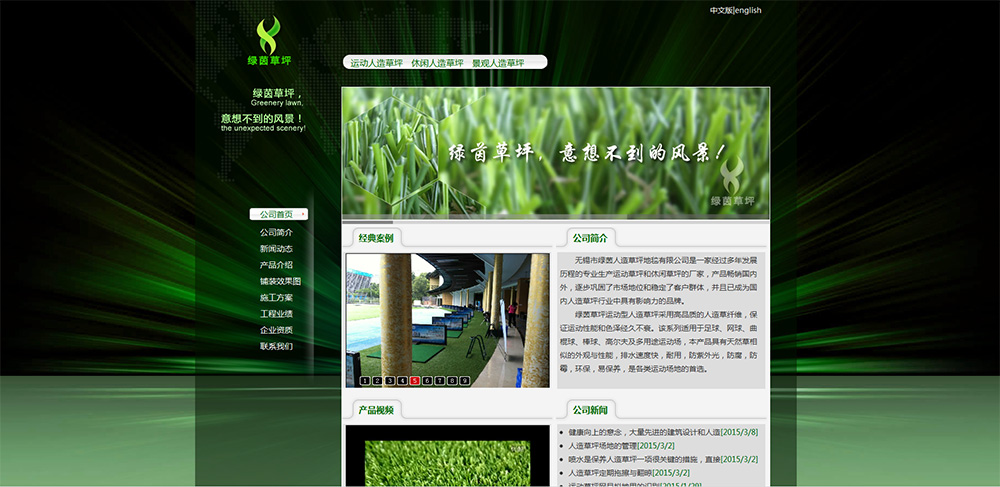Image resolution: width=1000 pixels, height=487 pixels.
Task: Switch to 中文版 language
Action: click(721, 10)
